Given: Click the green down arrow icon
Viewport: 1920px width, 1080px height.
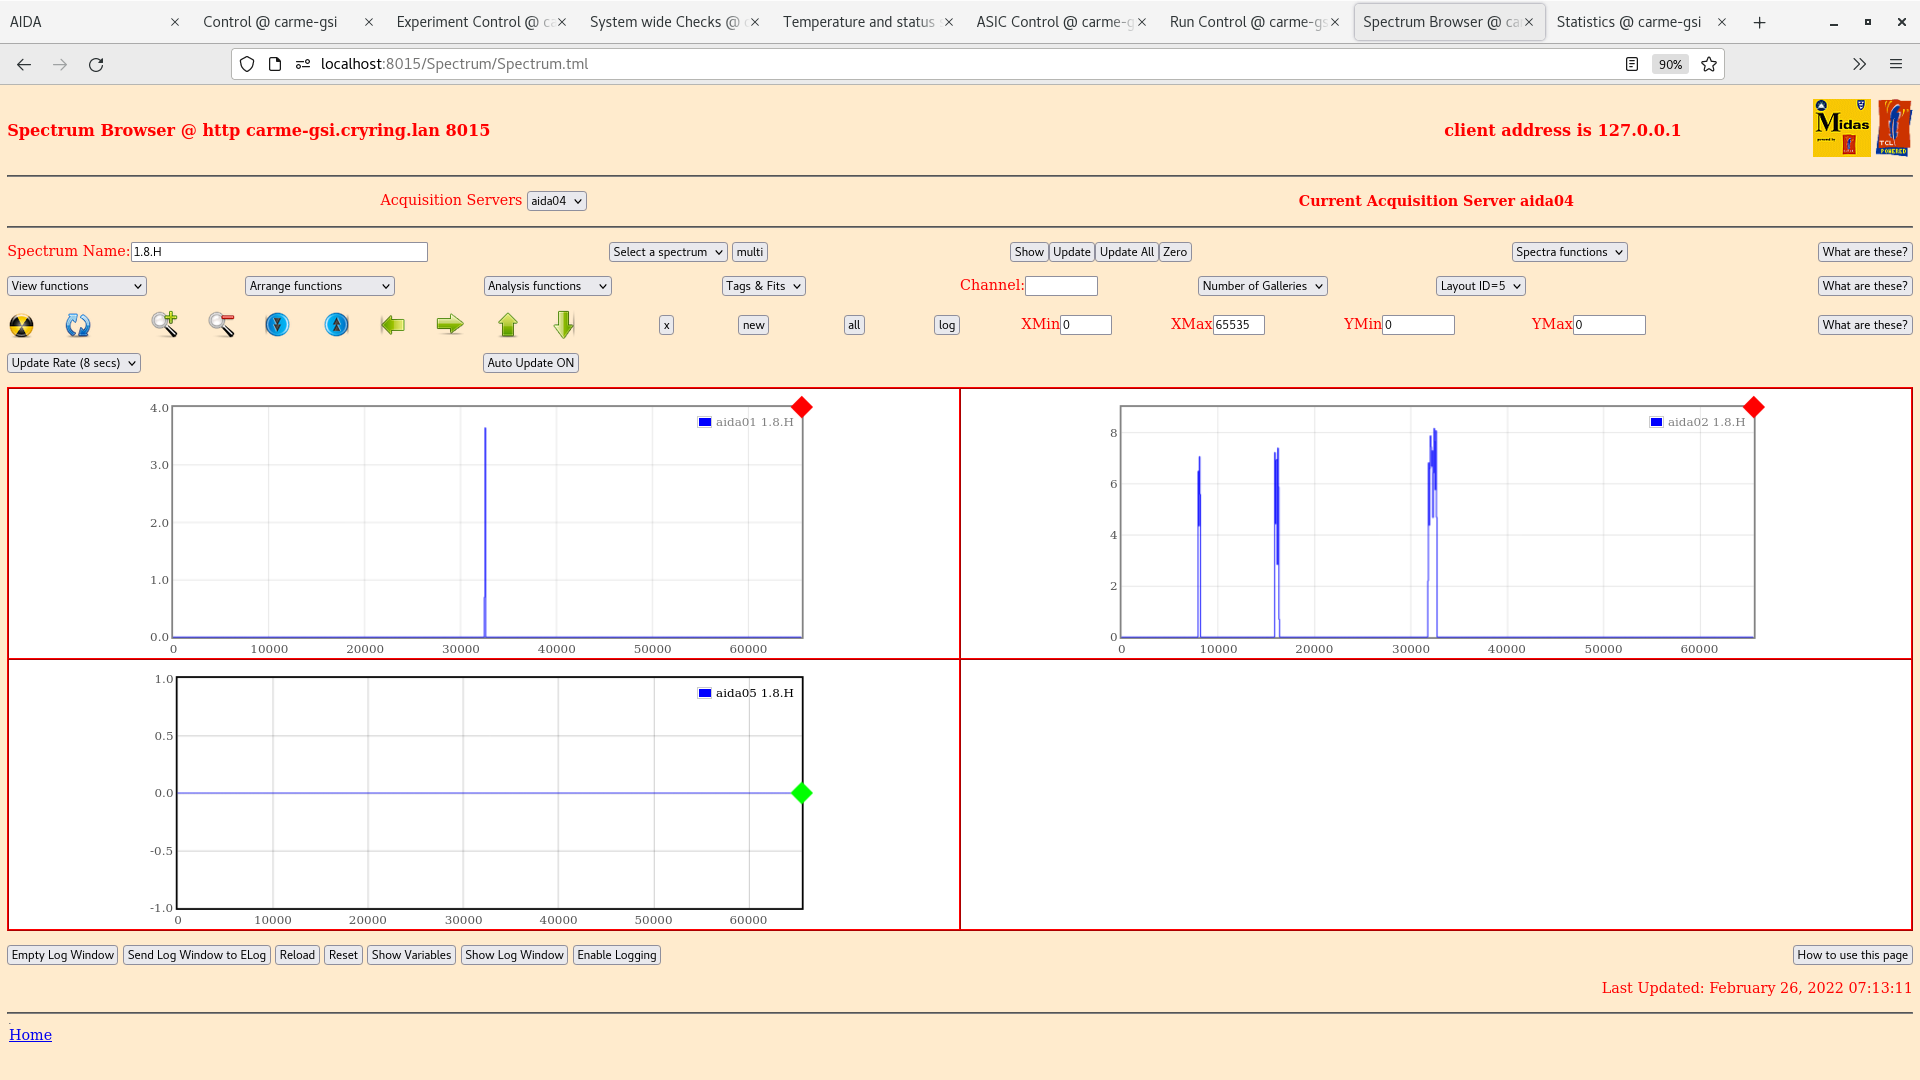Looking at the screenshot, I should [x=564, y=324].
